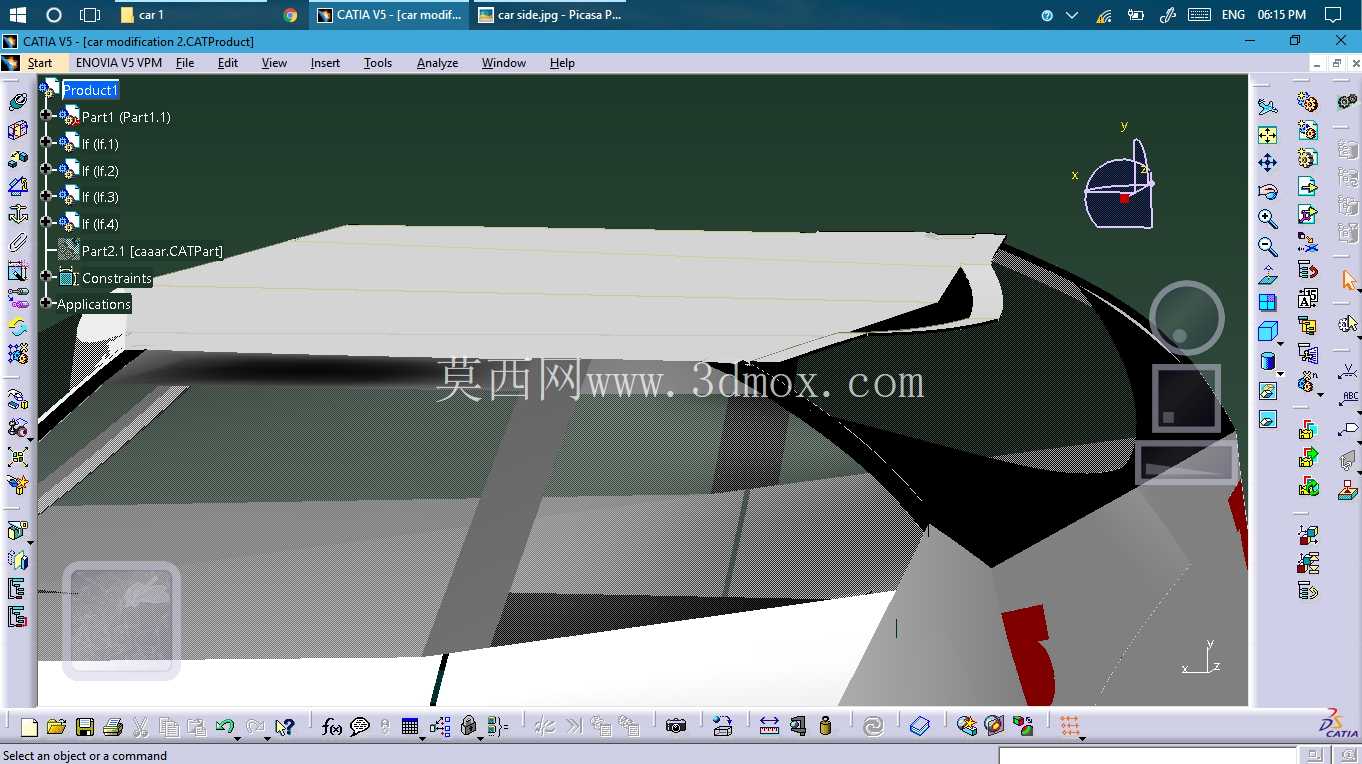Expand the Constraints node
This screenshot has width=1362, height=764.
click(x=45, y=277)
